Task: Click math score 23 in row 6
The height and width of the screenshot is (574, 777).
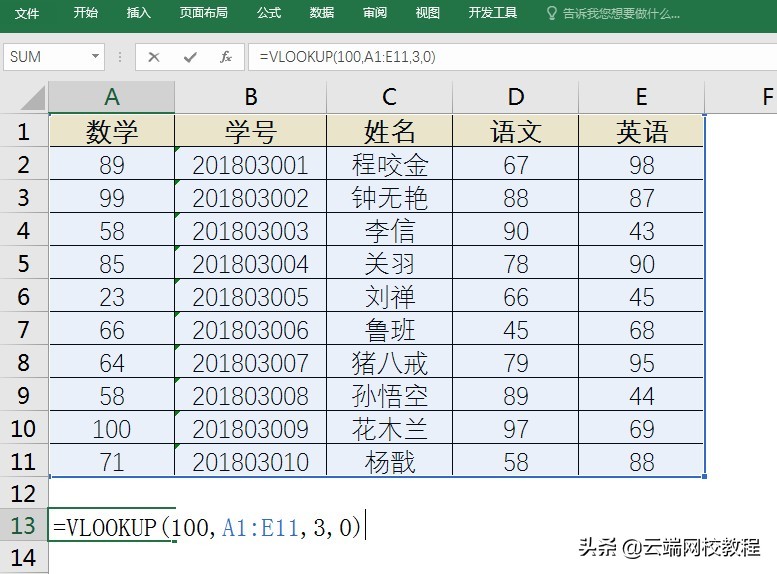Action: [x=112, y=296]
